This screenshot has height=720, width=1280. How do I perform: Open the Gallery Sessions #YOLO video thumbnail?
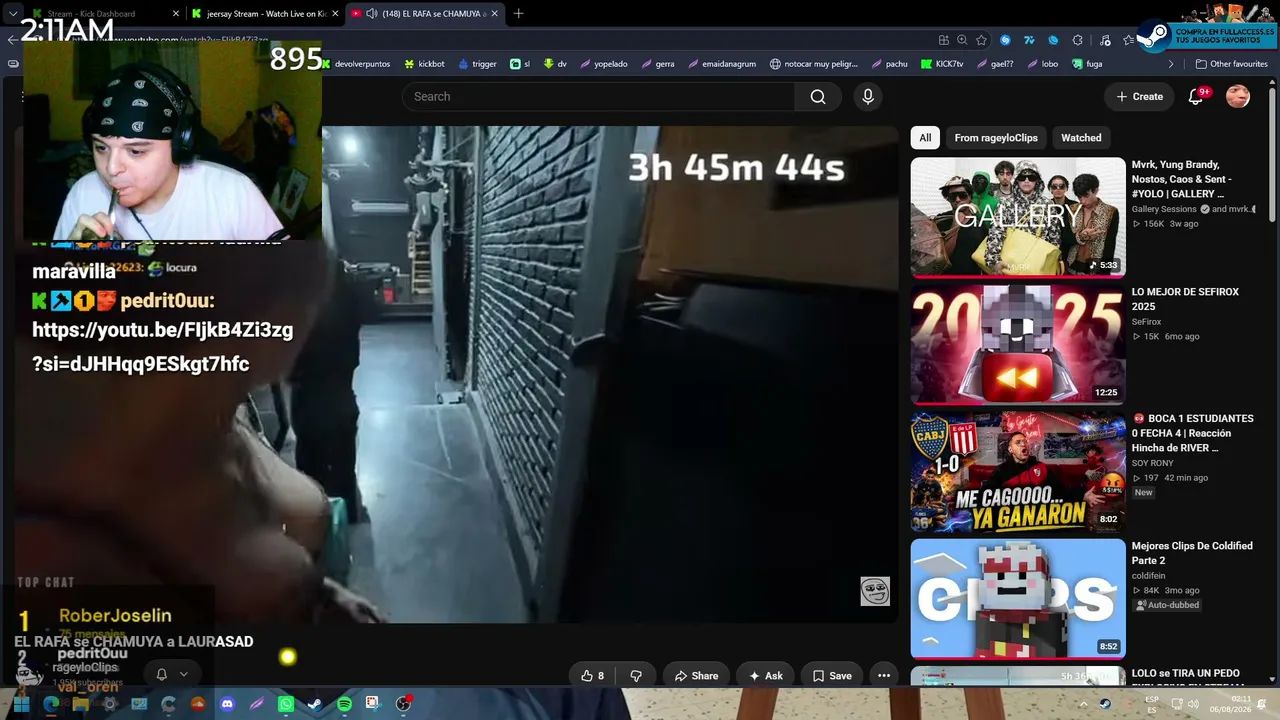point(1018,217)
